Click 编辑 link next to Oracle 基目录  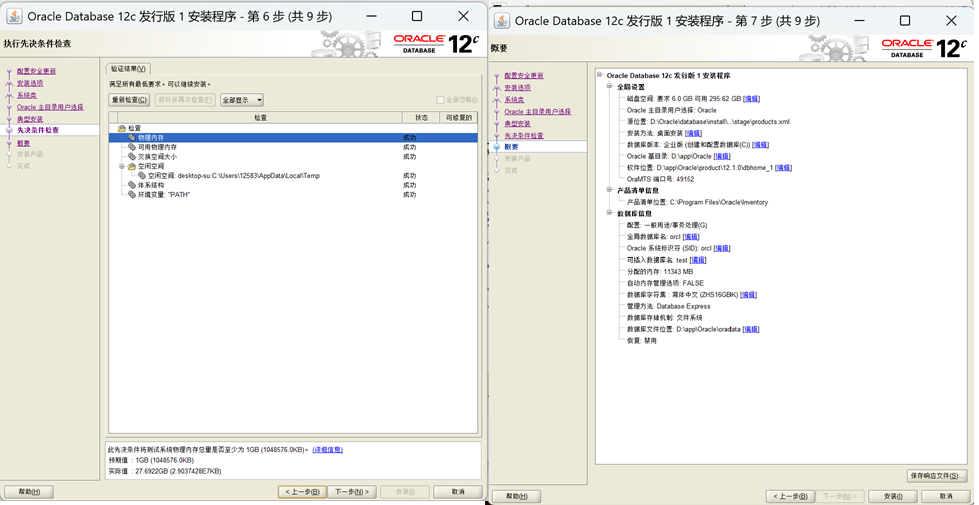(722, 156)
